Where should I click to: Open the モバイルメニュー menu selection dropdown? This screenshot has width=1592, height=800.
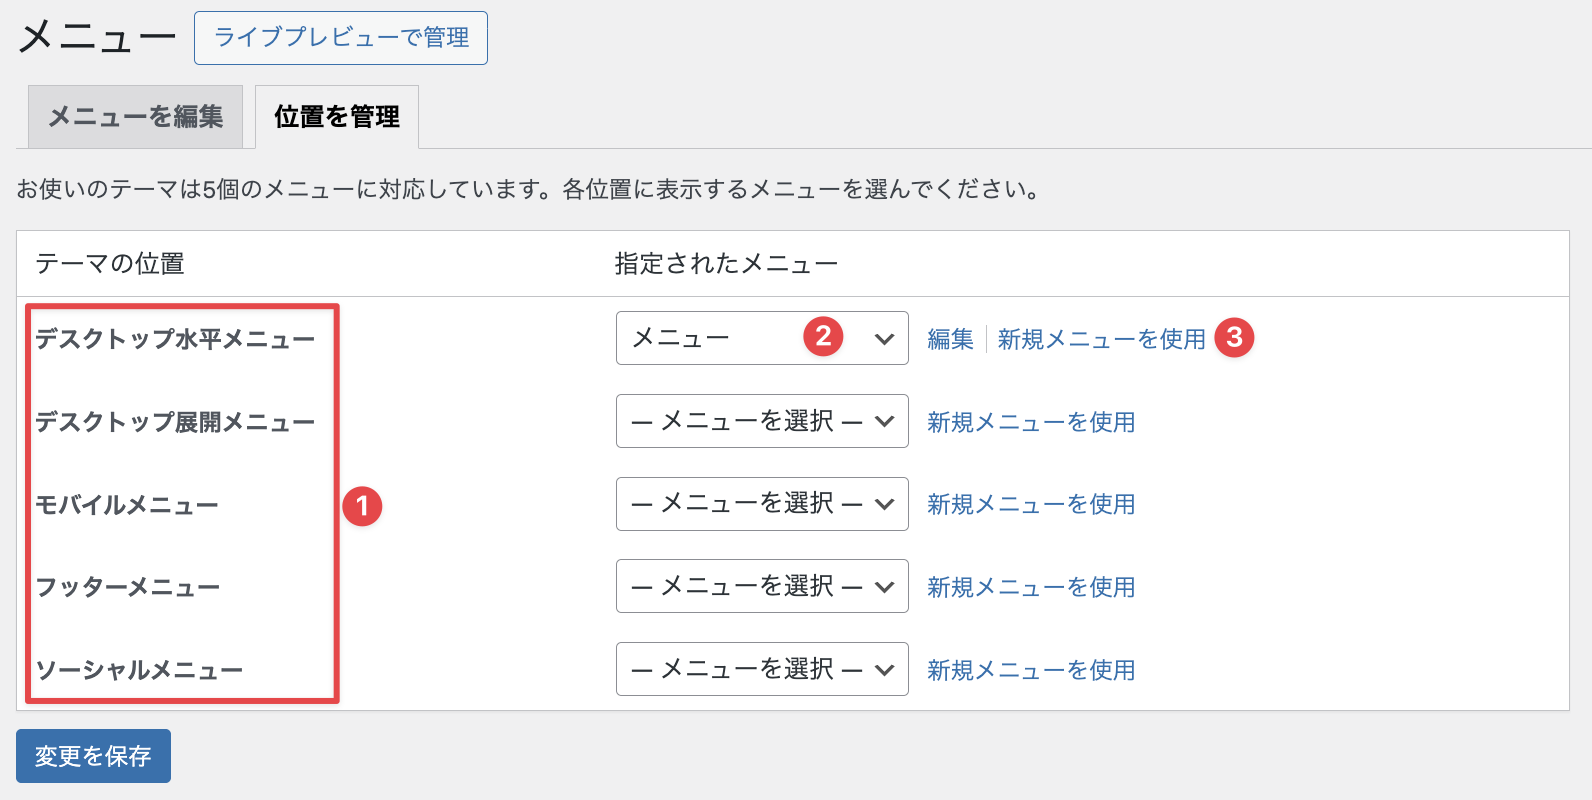click(761, 504)
